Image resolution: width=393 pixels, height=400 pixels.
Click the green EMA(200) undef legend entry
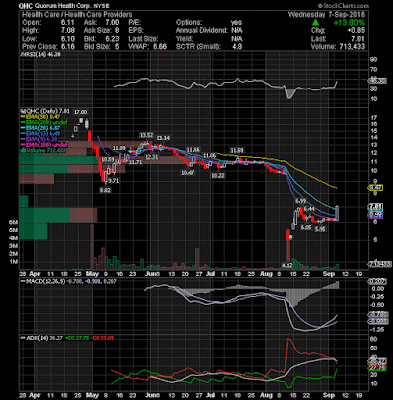(x=43, y=122)
